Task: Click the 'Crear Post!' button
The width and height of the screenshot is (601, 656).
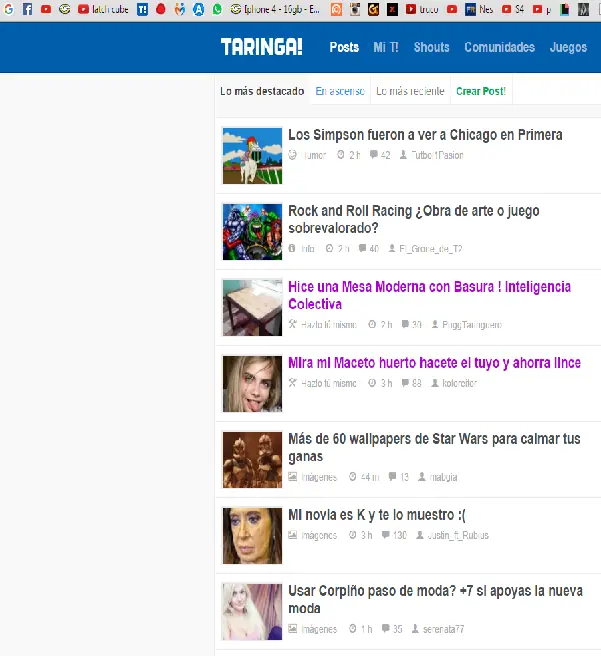Action: [481, 91]
